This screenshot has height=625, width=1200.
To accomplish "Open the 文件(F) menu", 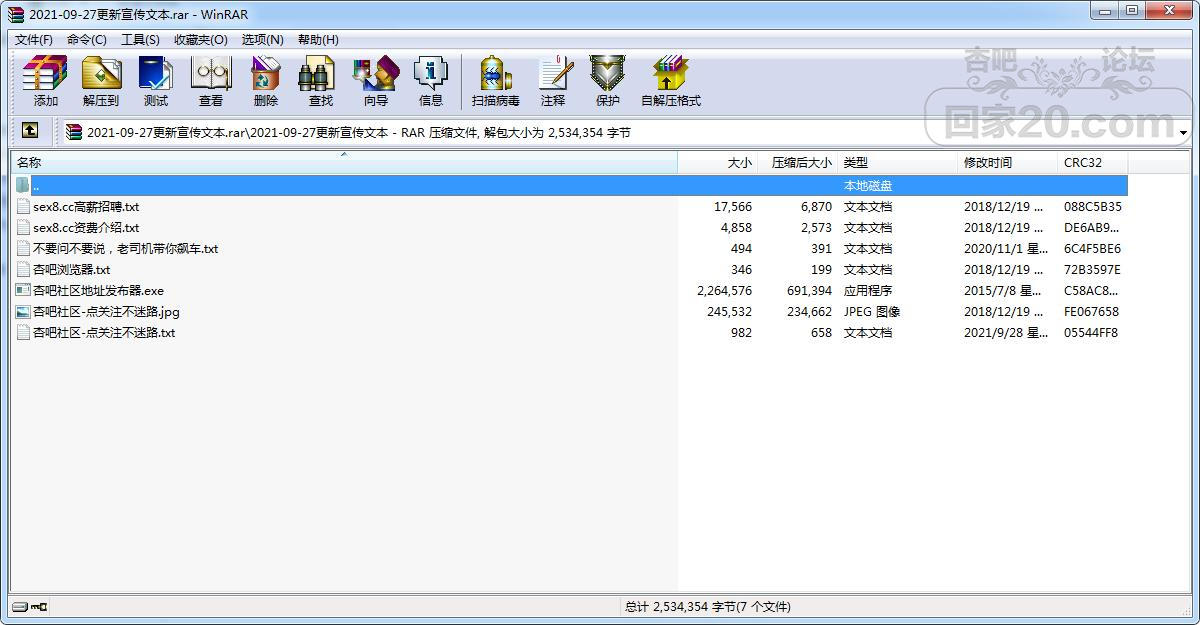I will coord(33,39).
